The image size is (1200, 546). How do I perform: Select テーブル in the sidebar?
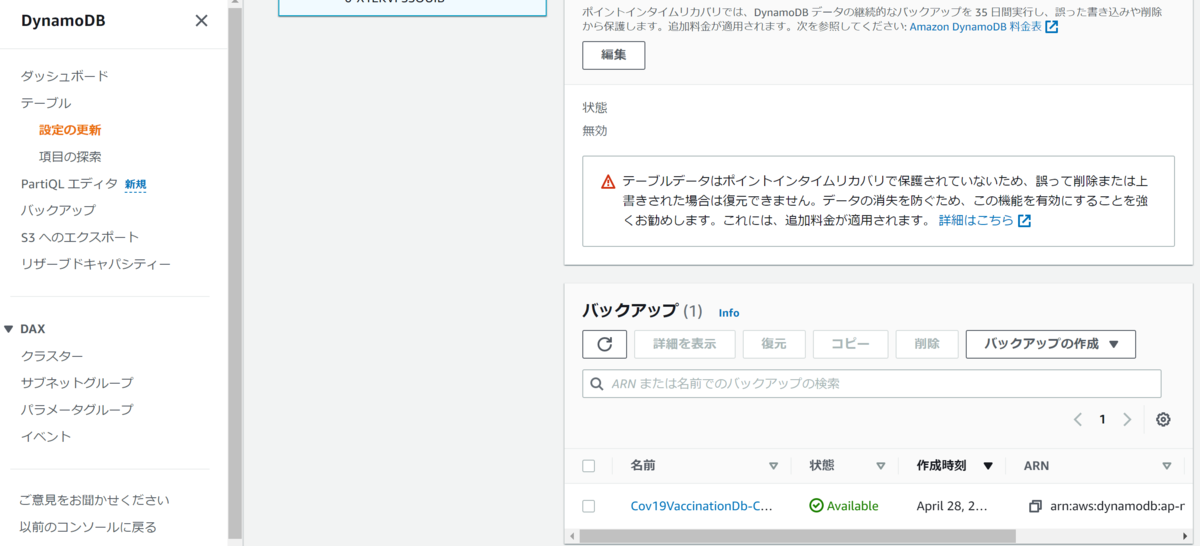click(46, 103)
